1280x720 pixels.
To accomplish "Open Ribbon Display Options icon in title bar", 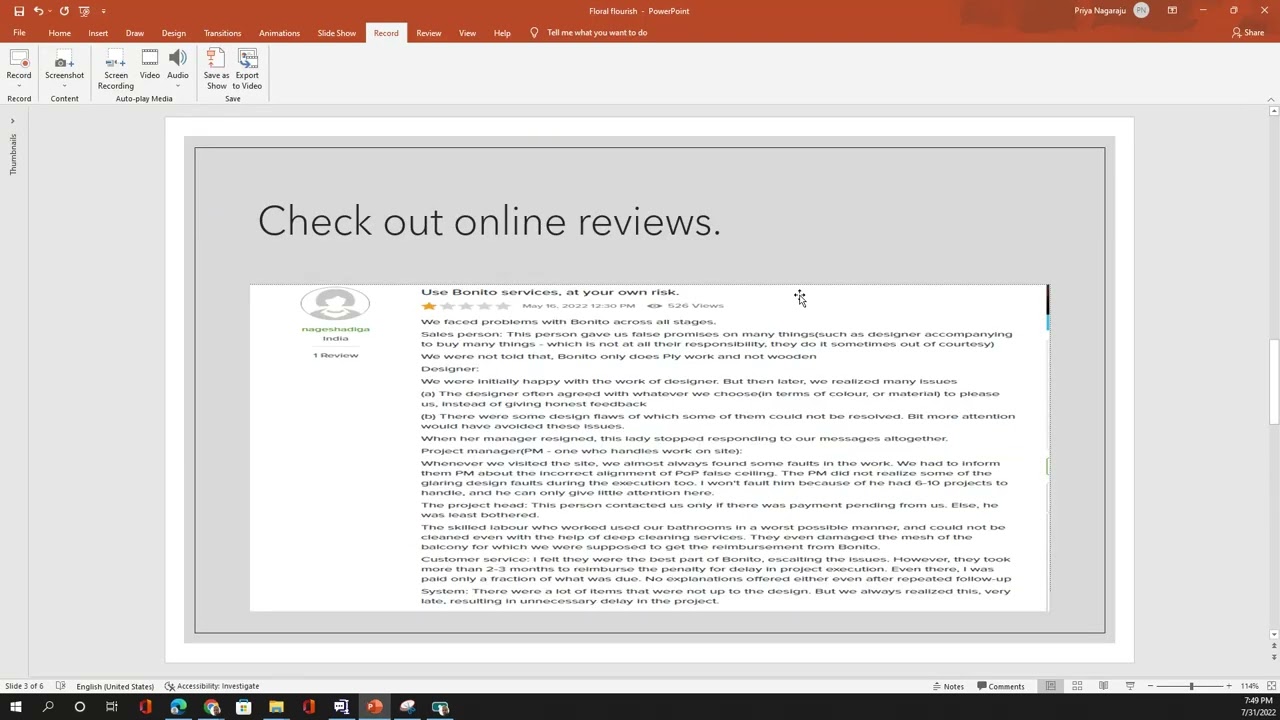I will tap(1172, 11).
